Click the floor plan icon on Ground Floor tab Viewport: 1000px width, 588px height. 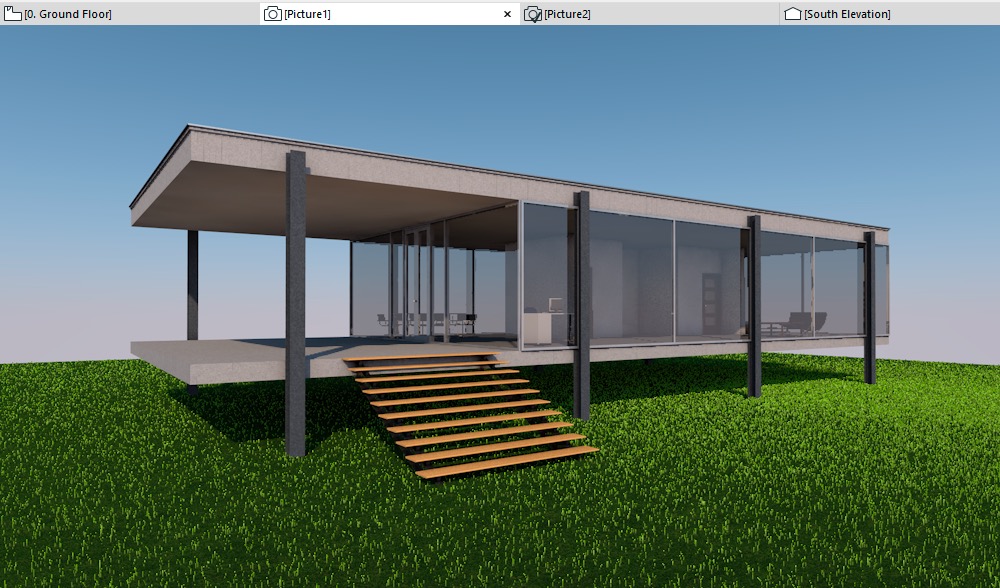coord(13,13)
